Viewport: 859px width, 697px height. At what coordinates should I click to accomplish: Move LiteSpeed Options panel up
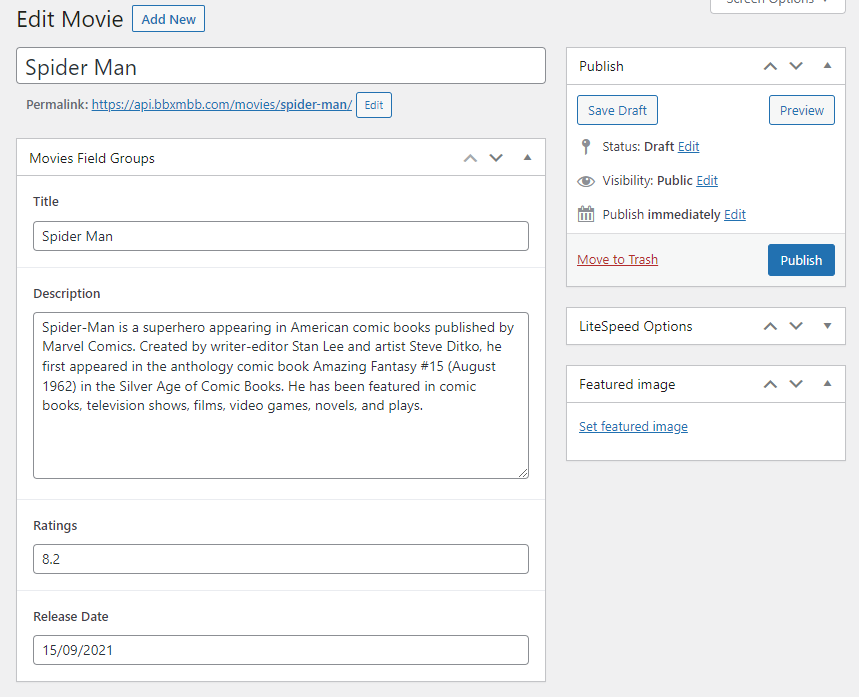point(770,327)
